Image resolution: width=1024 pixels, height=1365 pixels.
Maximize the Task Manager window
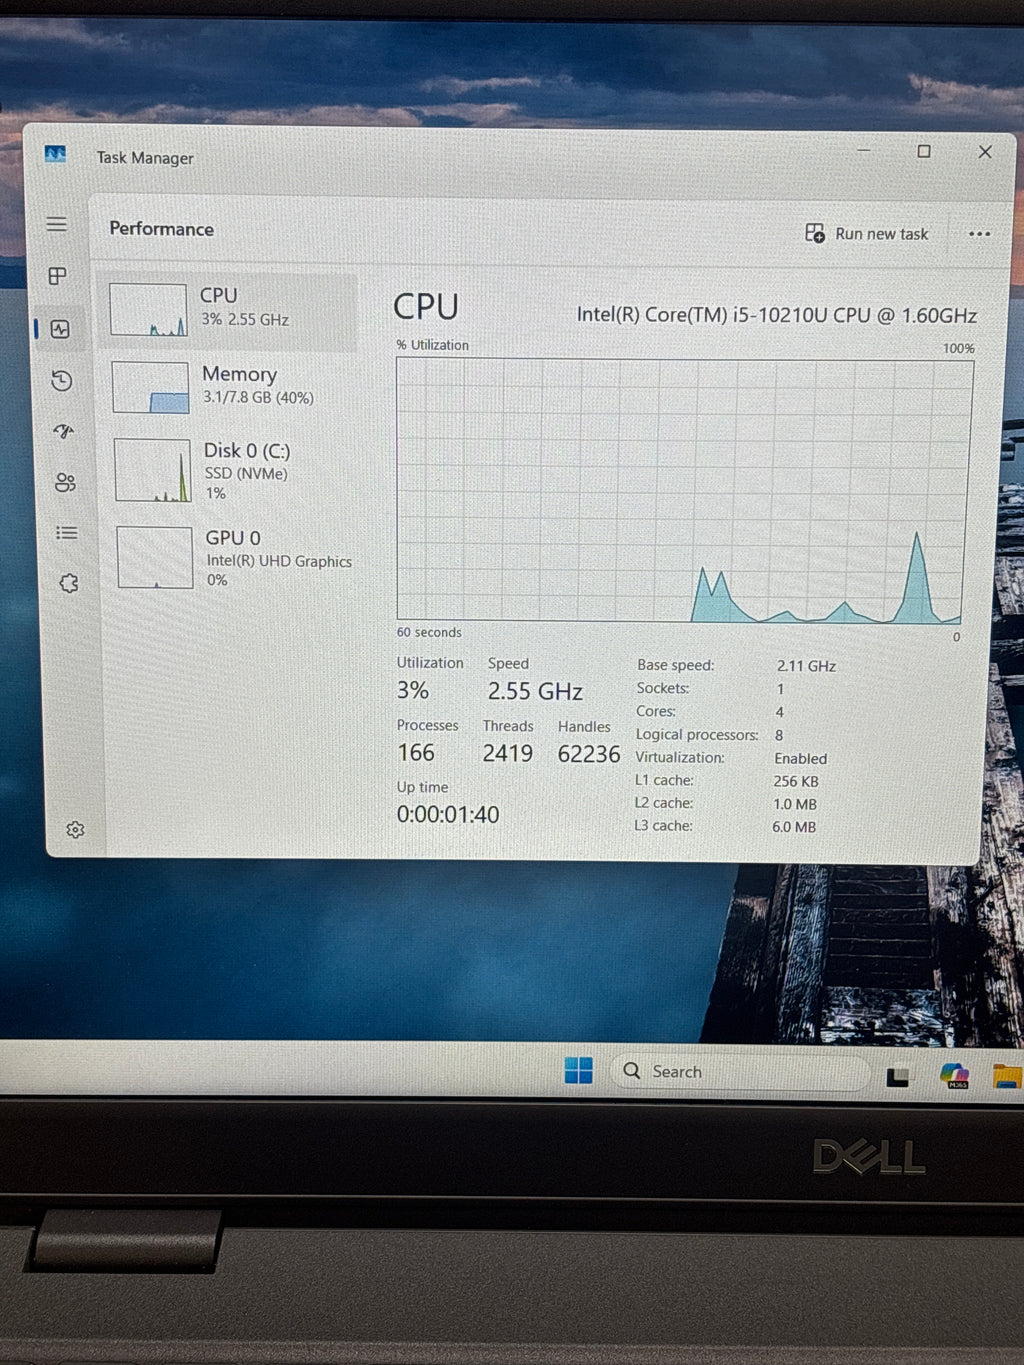pos(924,151)
